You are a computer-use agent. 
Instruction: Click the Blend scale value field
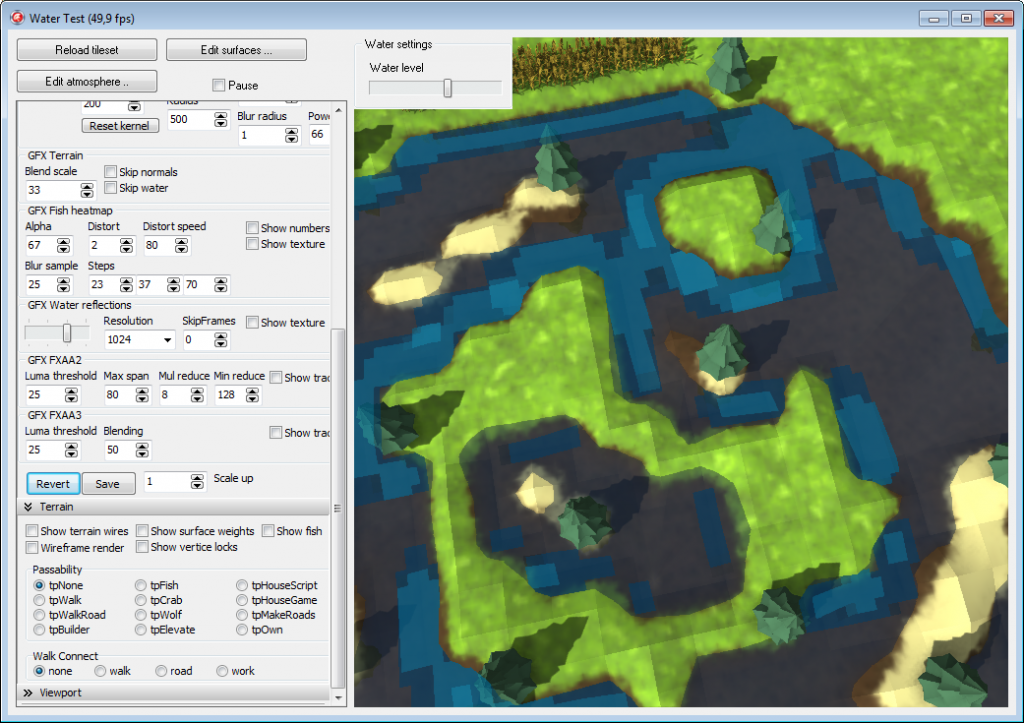coord(52,190)
